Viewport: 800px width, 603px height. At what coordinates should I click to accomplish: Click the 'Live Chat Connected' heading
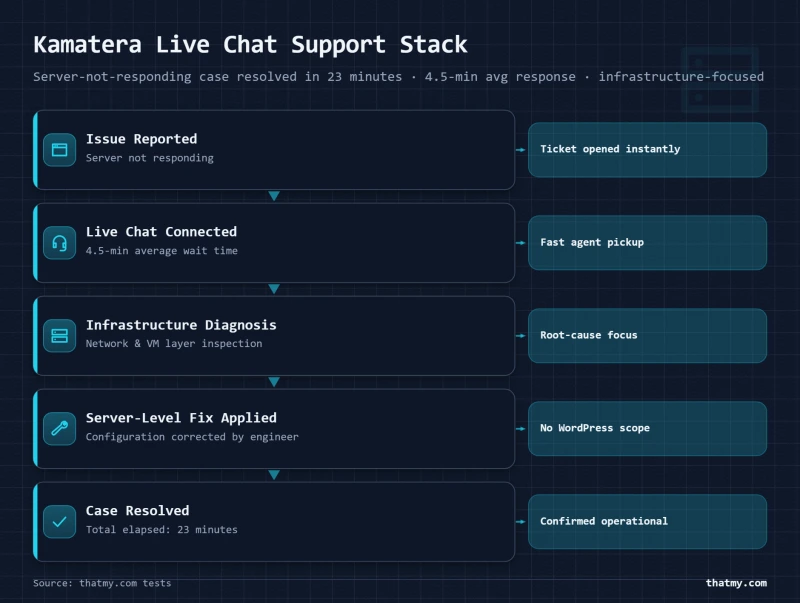tap(161, 232)
